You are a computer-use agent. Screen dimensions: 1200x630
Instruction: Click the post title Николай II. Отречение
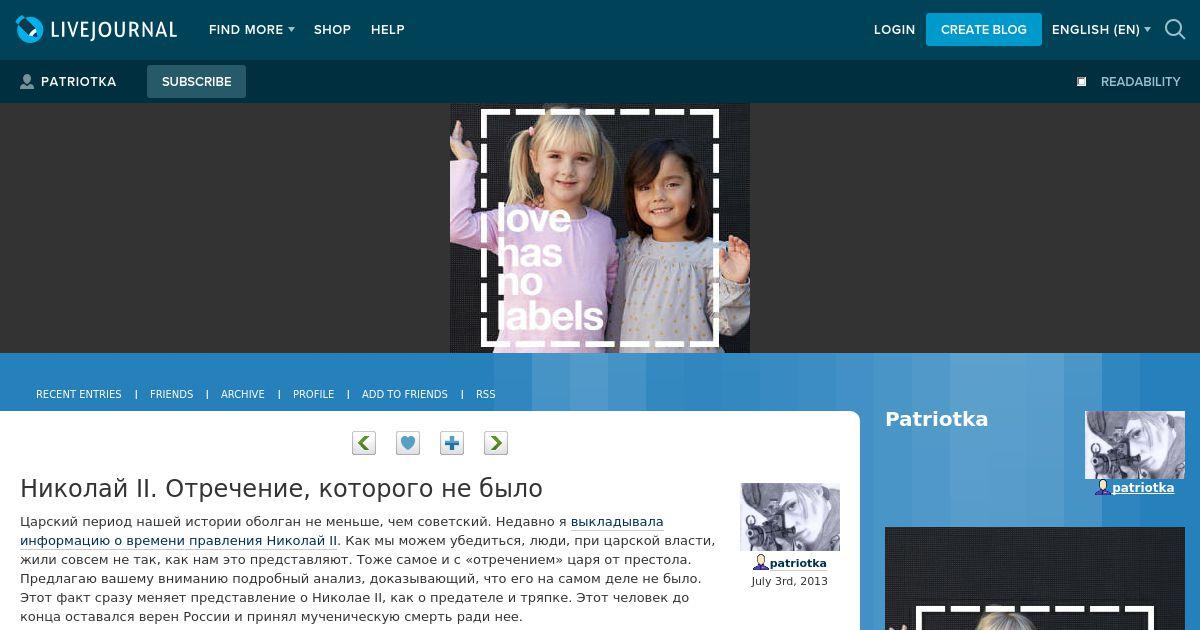point(281,488)
